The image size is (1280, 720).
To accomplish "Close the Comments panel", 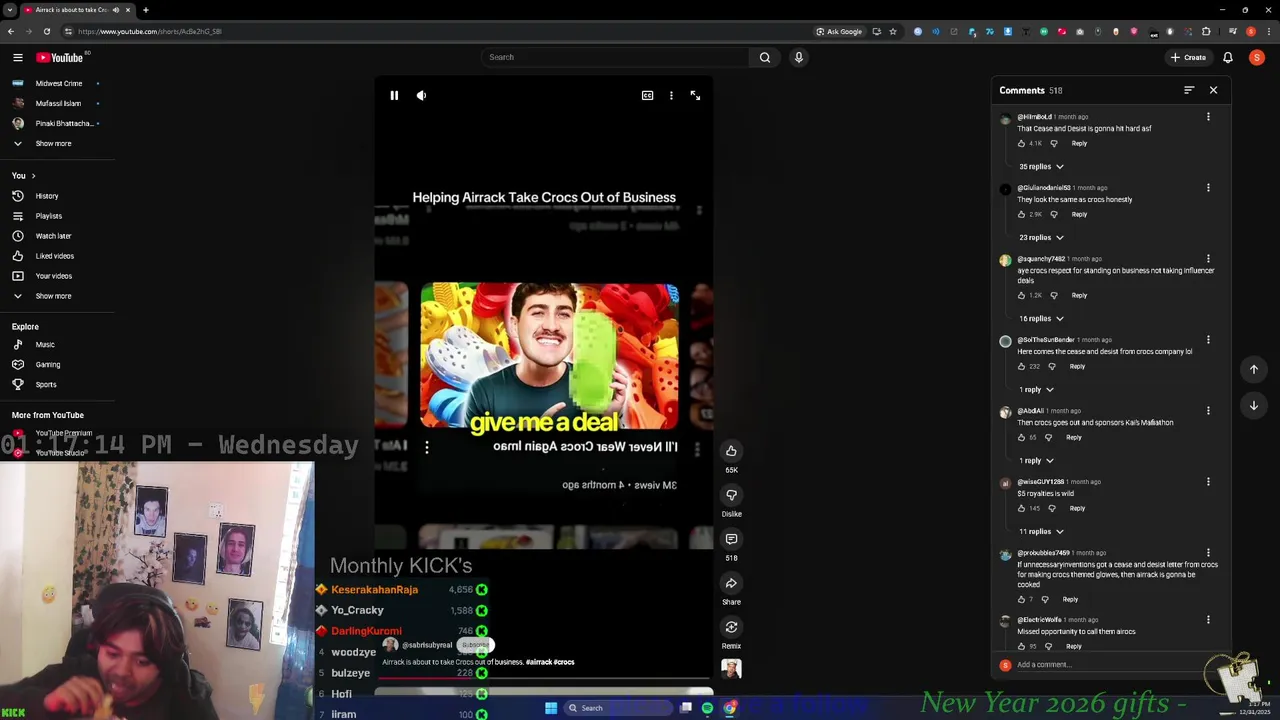I will [x=1213, y=90].
